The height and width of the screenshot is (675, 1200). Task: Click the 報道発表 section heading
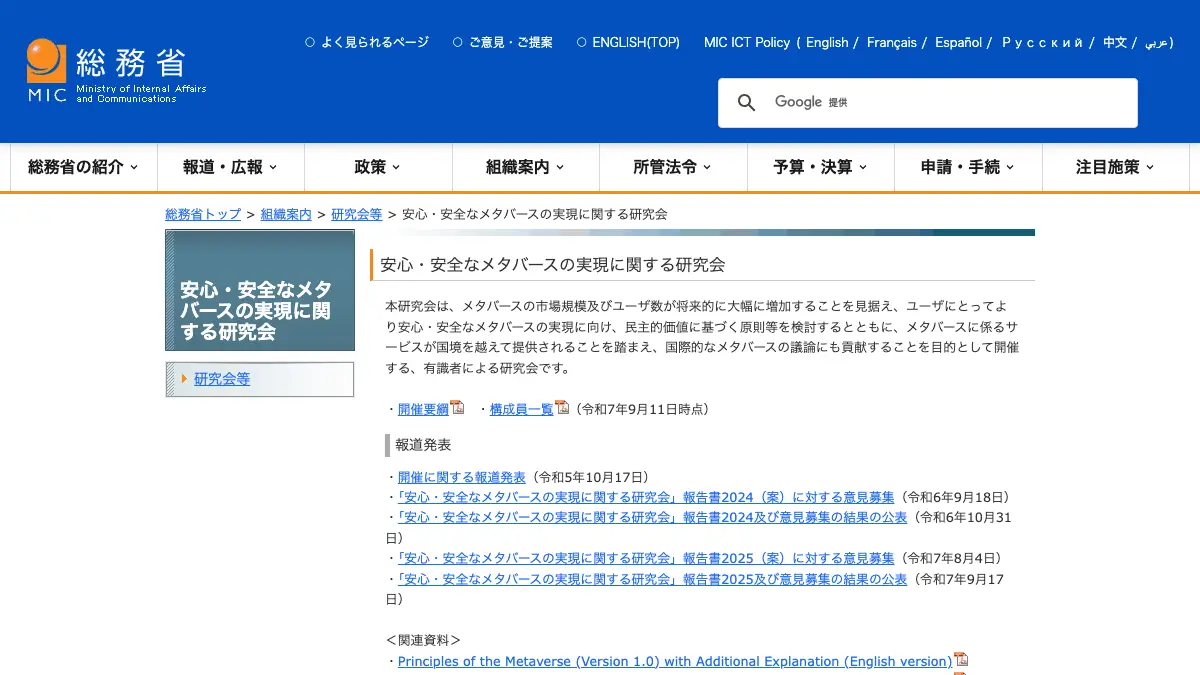(423, 445)
